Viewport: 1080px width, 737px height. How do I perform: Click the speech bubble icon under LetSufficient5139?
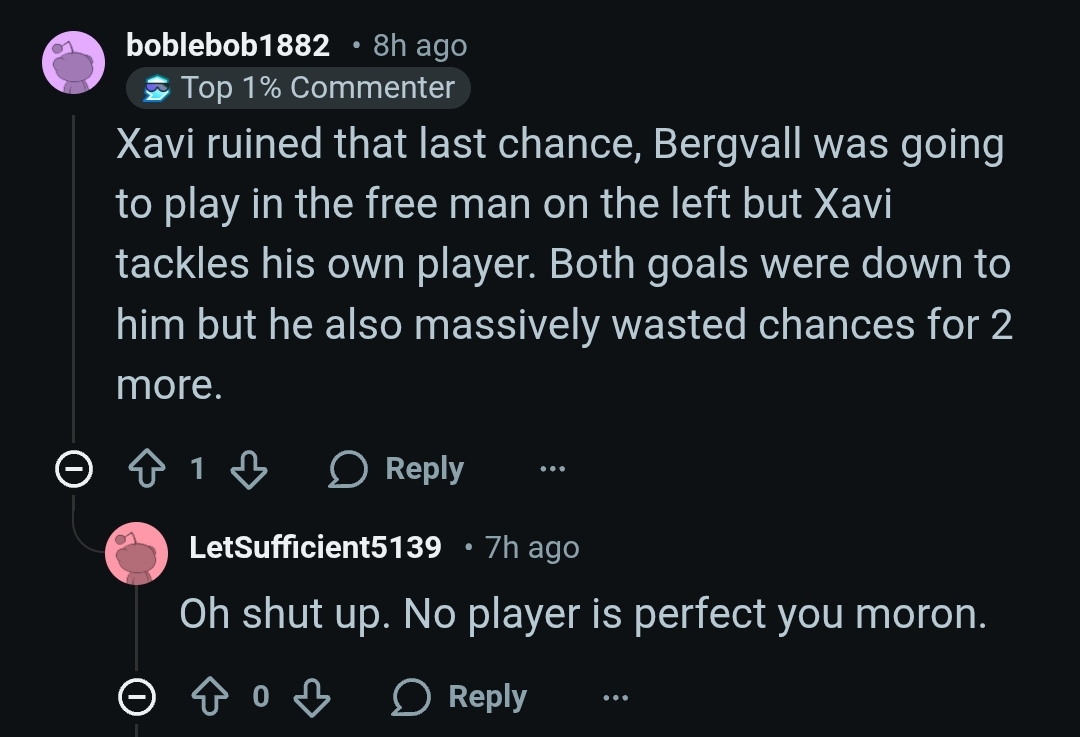coord(411,697)
